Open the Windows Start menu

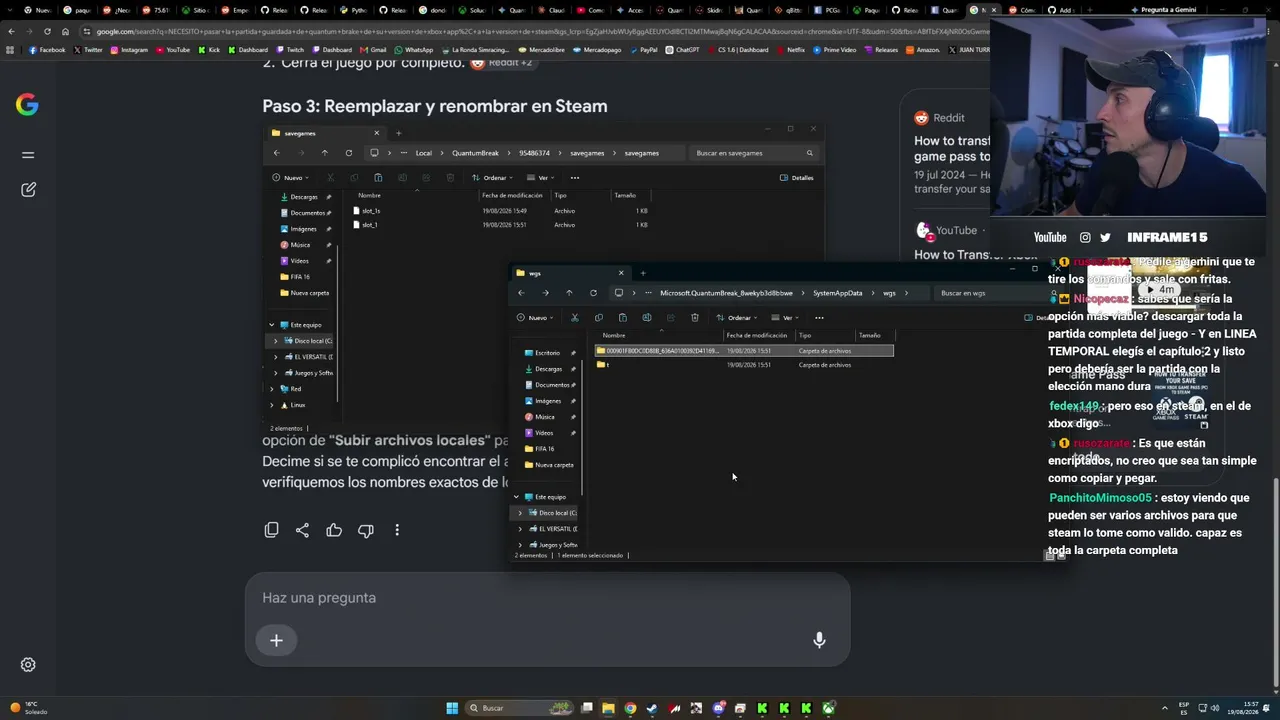[x=452, y=708]
